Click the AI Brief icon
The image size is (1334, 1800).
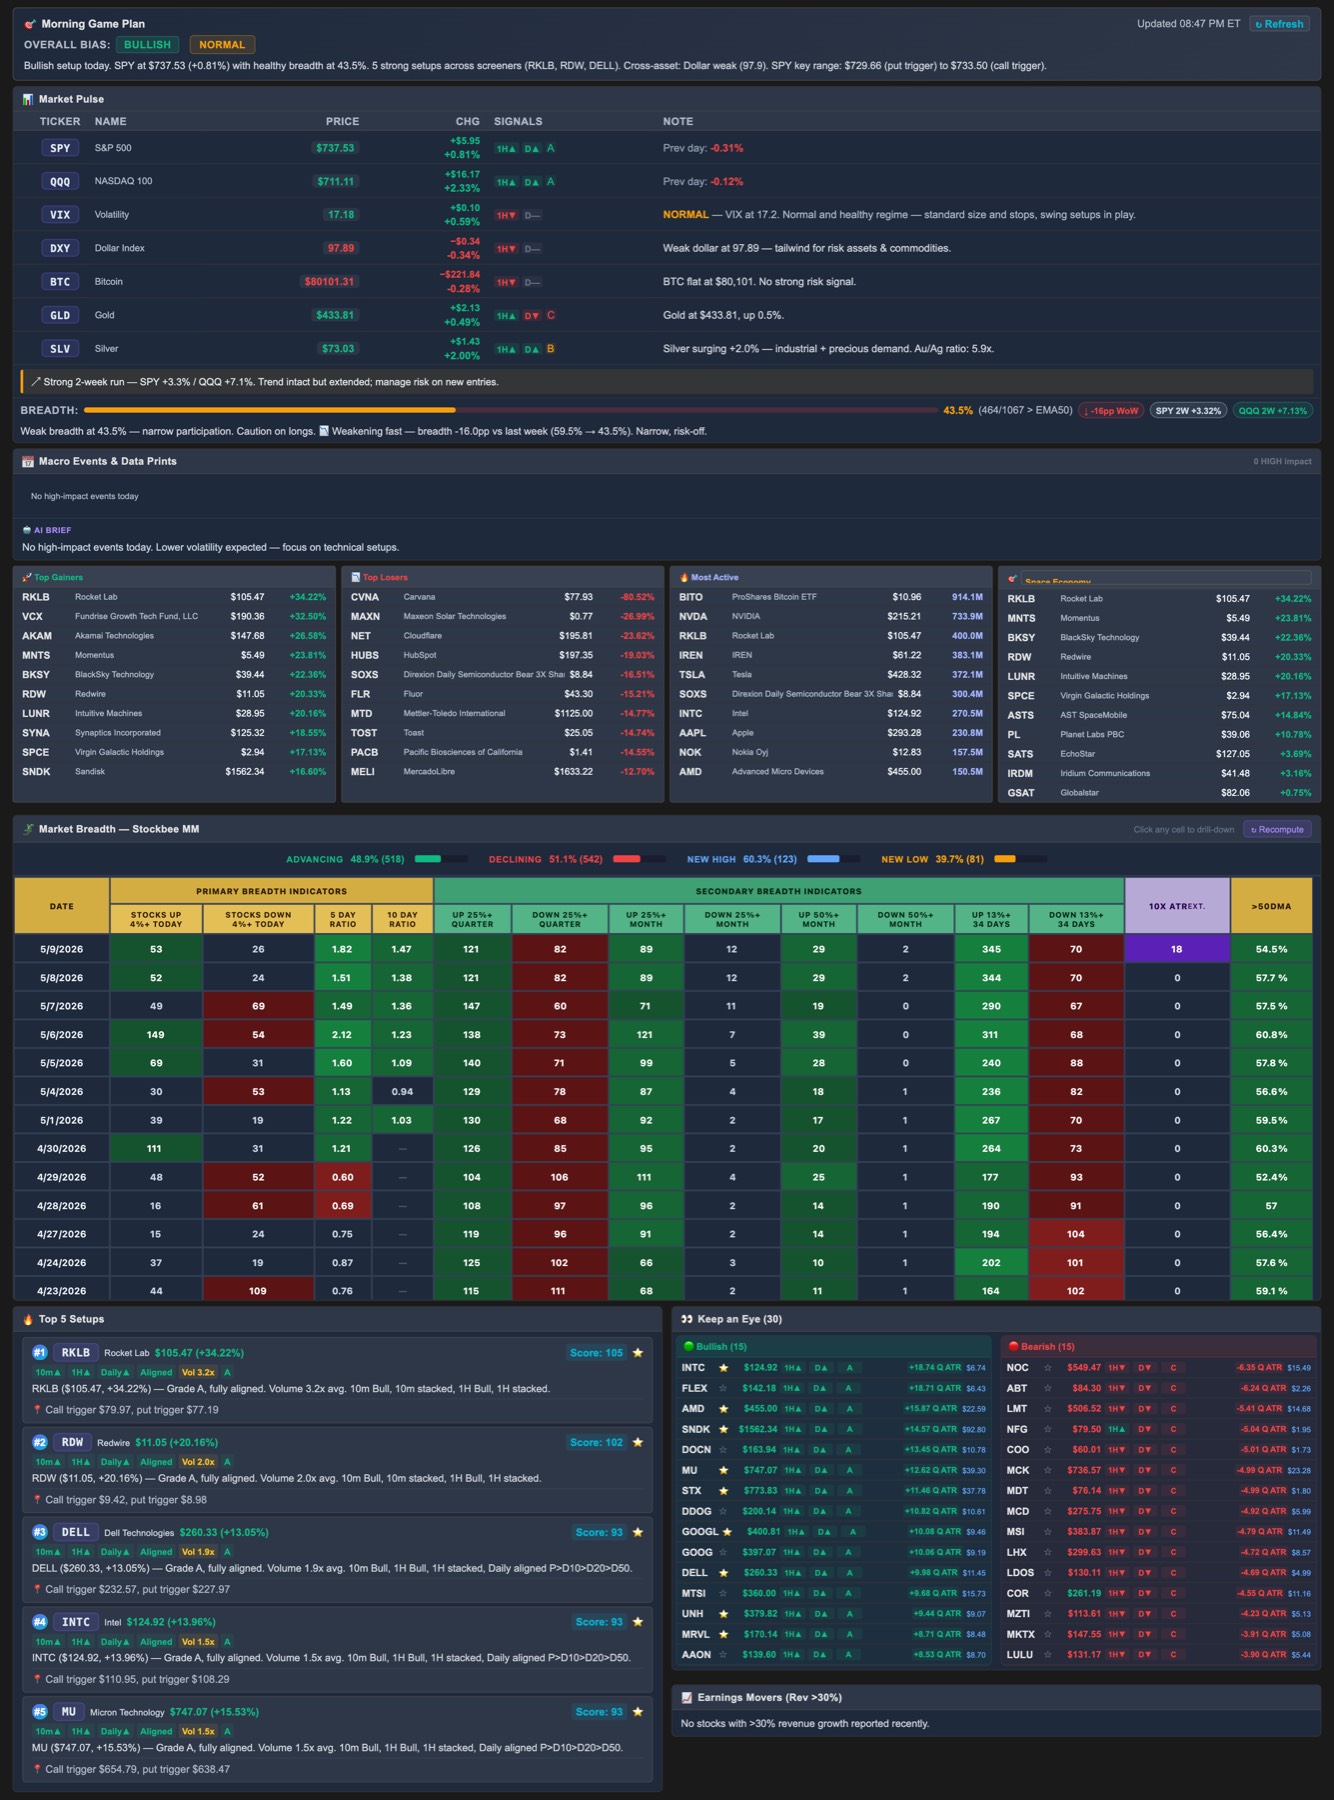[27, 530]
